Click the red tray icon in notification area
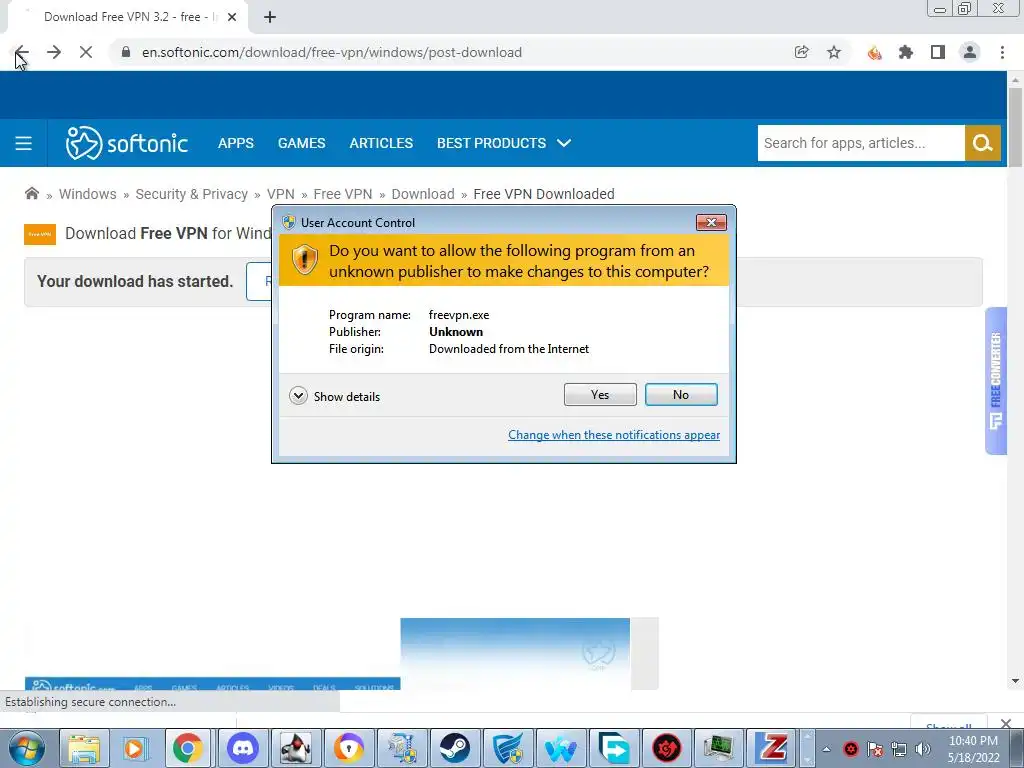The image size is (1024, 768). tap(850, 749)
